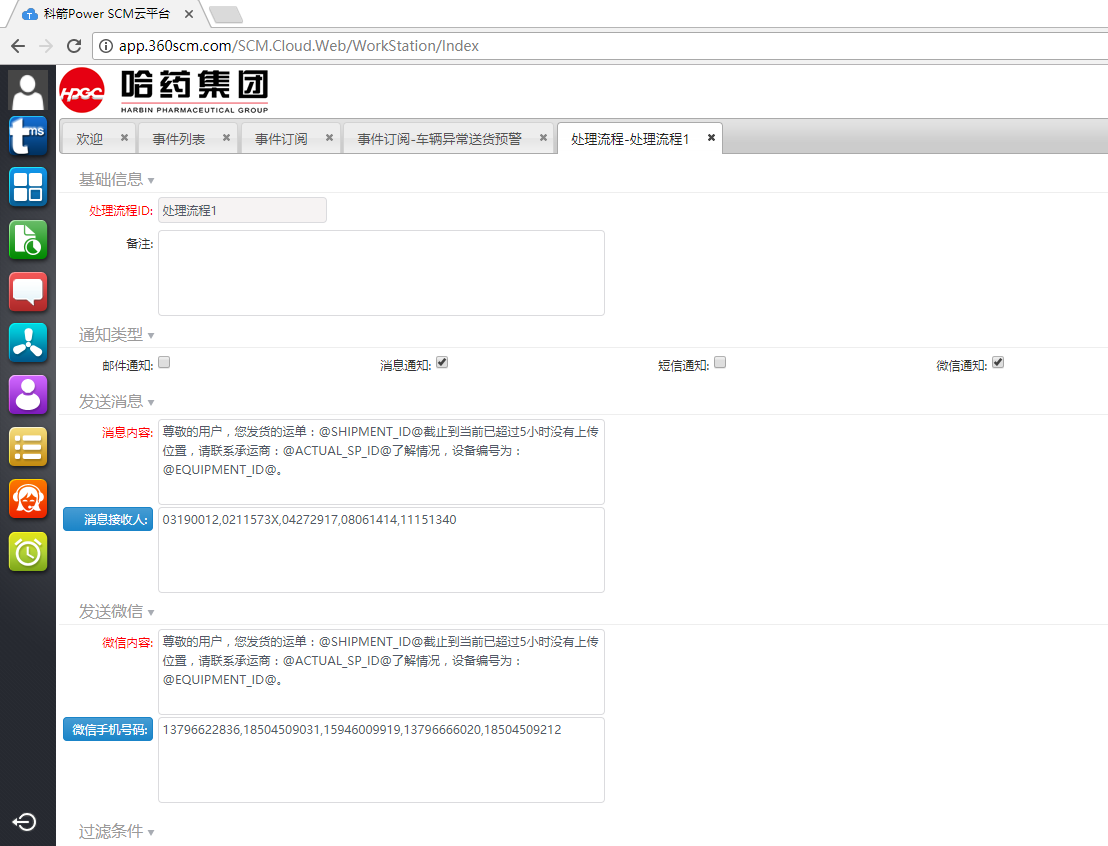Click the 消息接收人 button
This screenshot has width=1108, height=846.
(x=108, y=520)
